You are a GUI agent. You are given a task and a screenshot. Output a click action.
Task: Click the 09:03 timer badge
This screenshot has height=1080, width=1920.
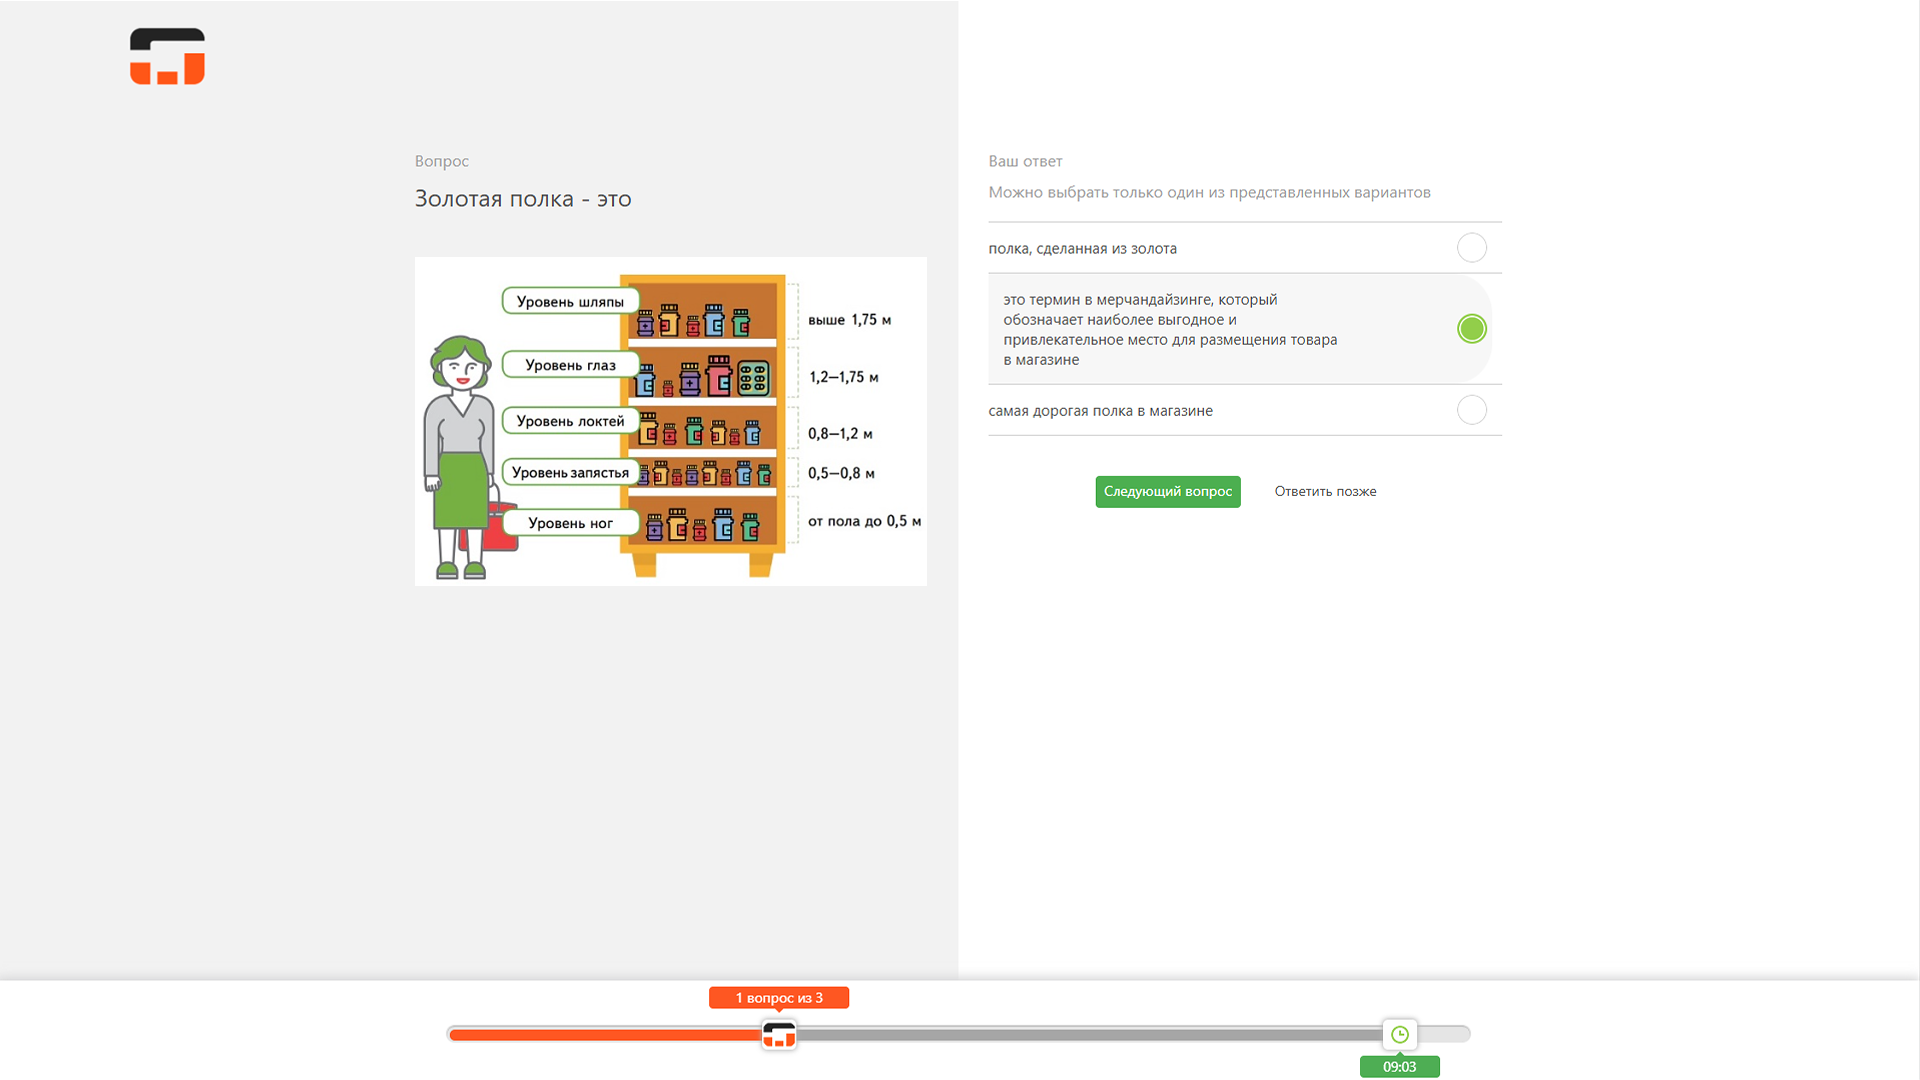(x=1399, y=1067)
